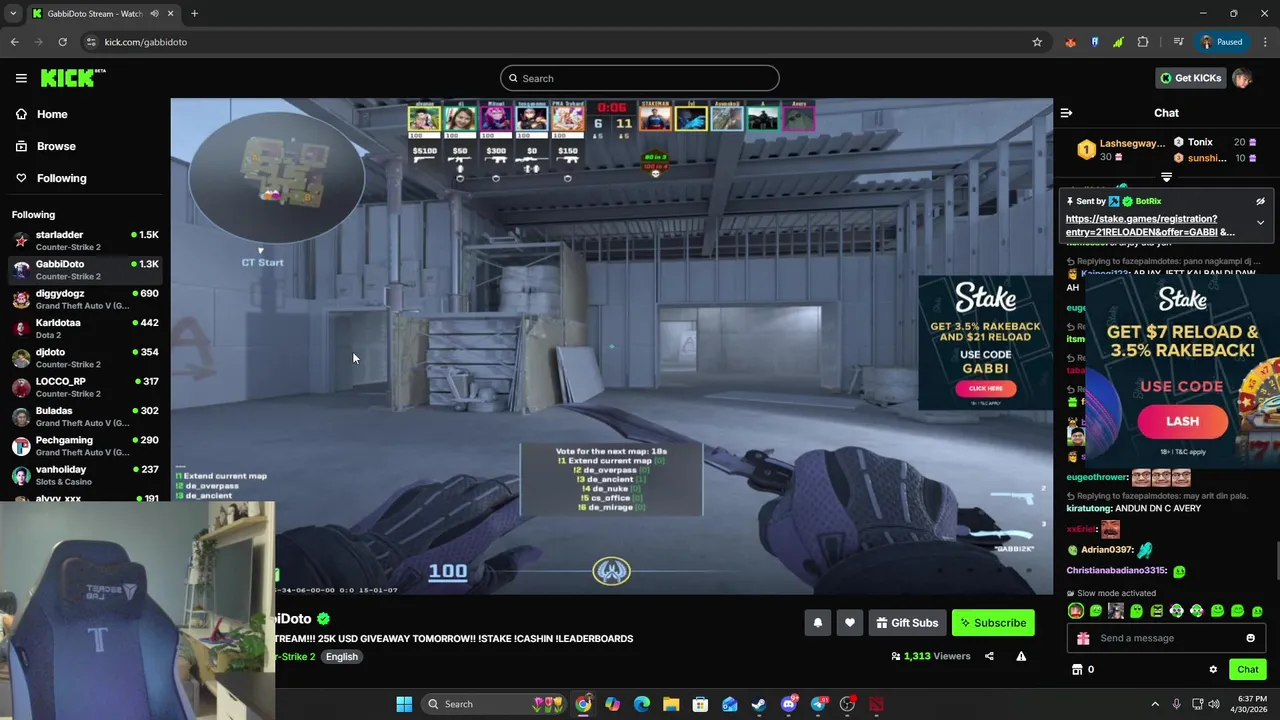The width and height of the screenshot is (1280, 720).
Task: Open the starladder channel in the Following list
Action: pyautogui.click(x=85, y=240)
